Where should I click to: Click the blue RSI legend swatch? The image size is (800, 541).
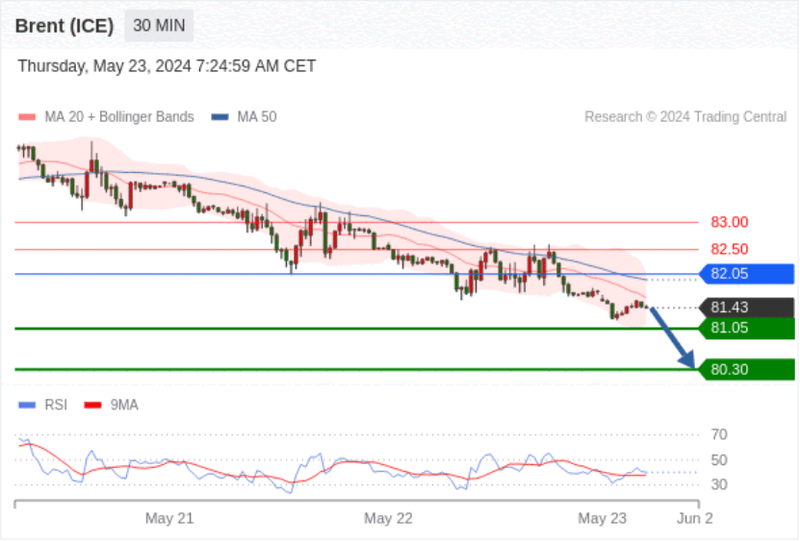click(27, 405)
